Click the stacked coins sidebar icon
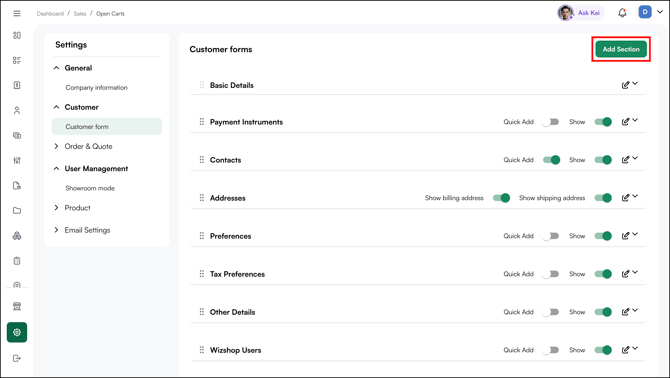The width and height of the screenshot is (670, 378). [x=17, y=135]
